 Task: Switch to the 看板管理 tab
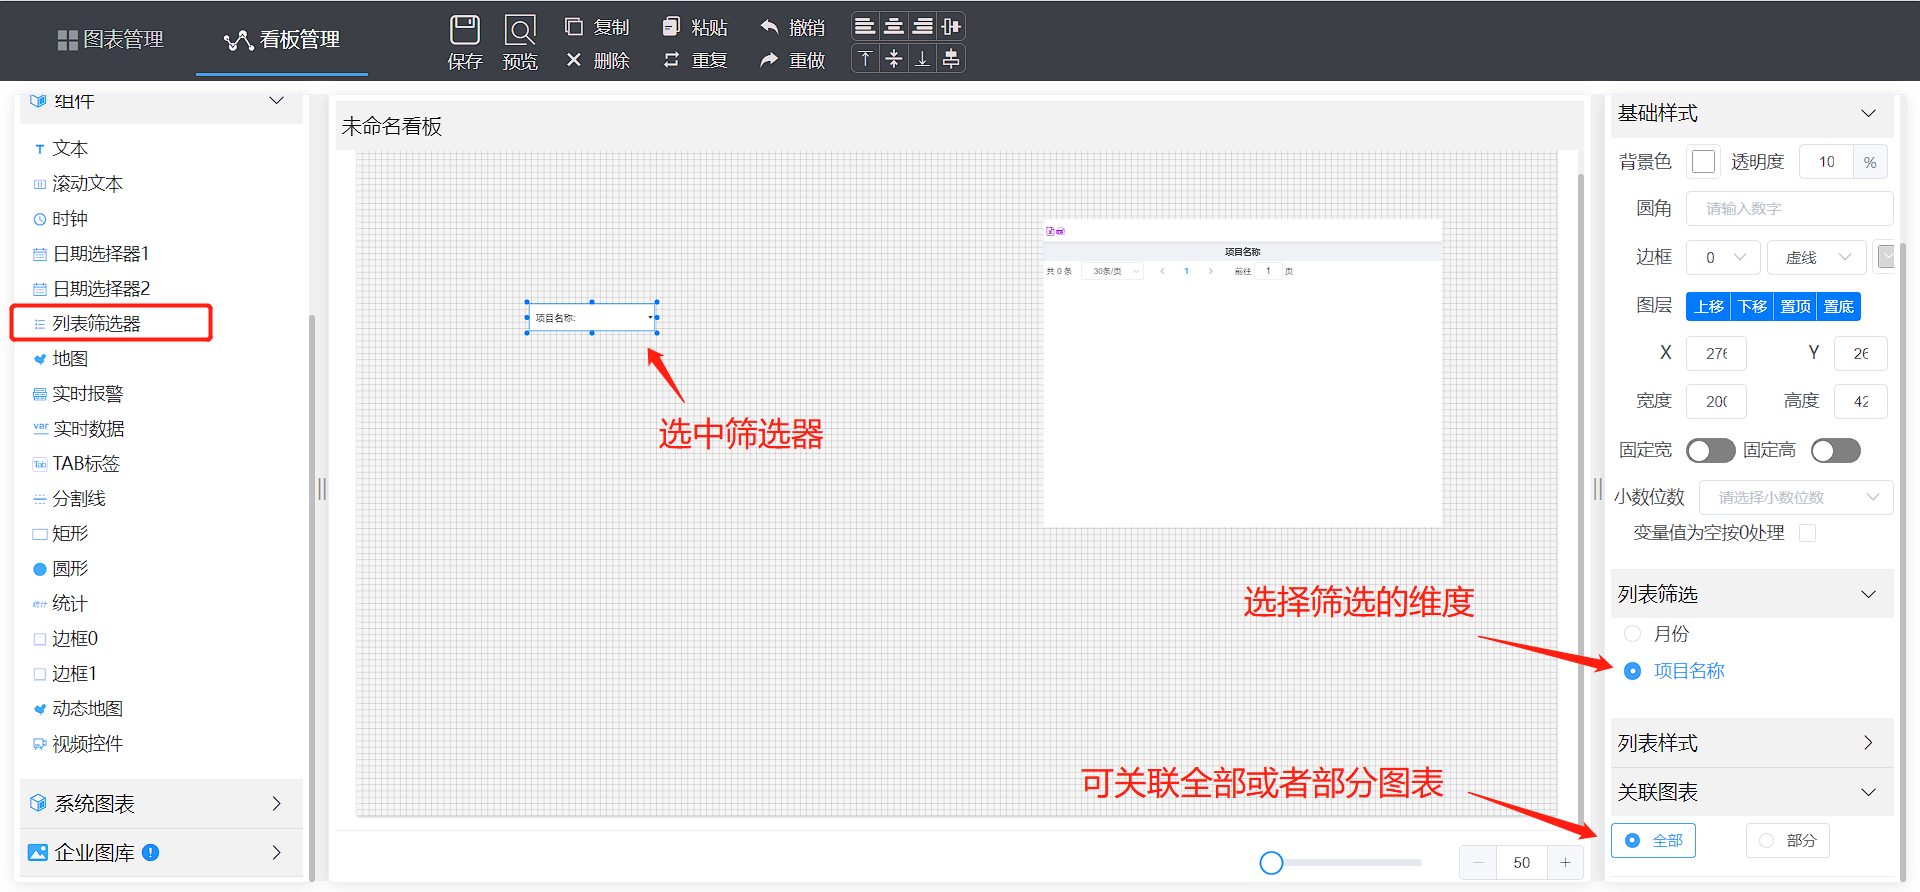(282, 40)
